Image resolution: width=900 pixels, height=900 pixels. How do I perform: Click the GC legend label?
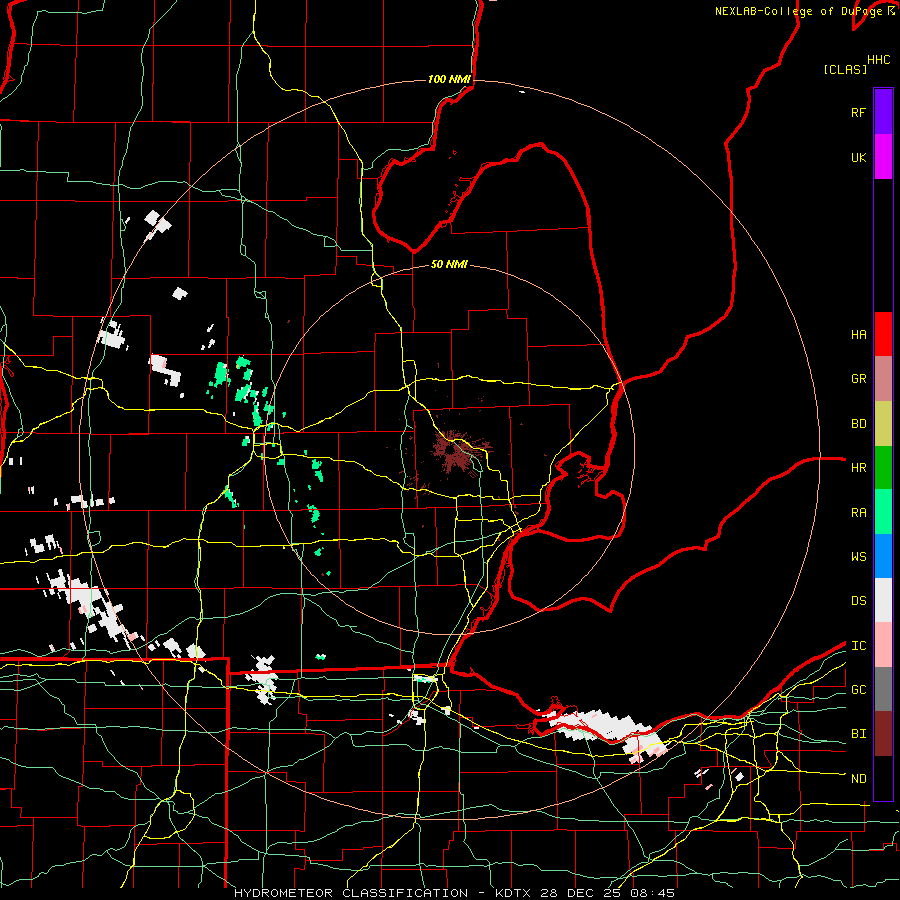(858, 690)
